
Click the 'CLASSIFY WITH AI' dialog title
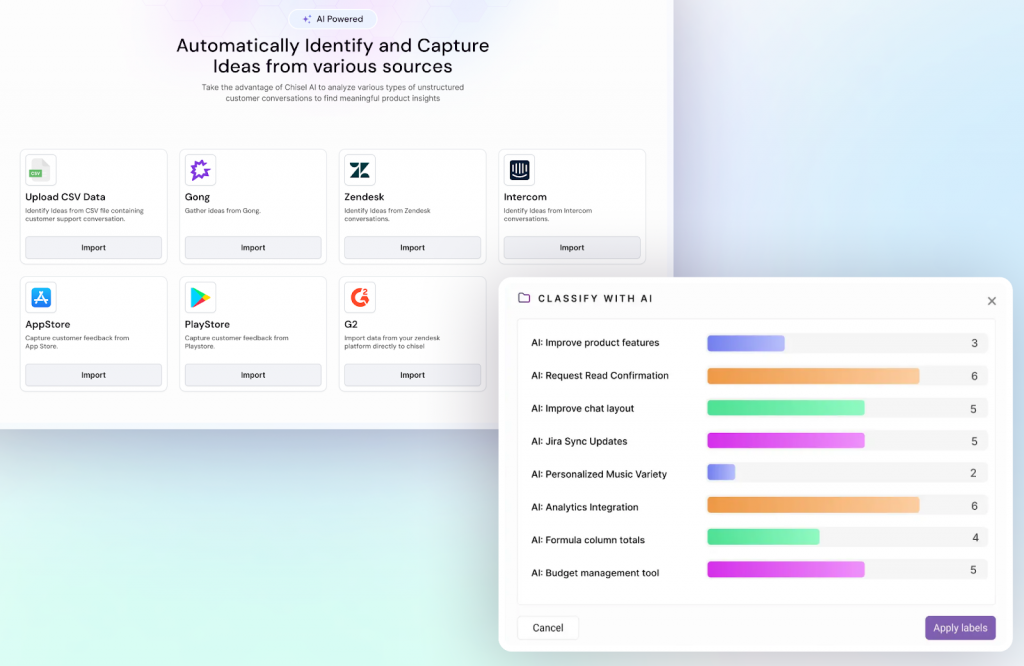coord(595,298)
